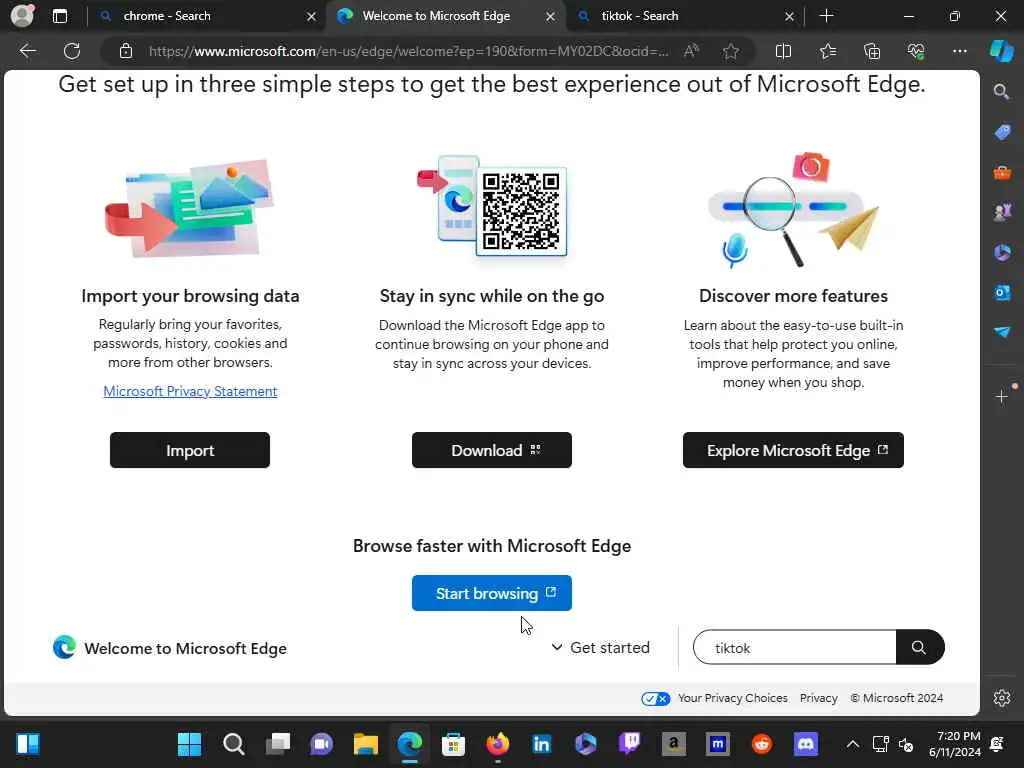
Task: Open File Explorer from taskbar
Action: click(x=366, y=744)
